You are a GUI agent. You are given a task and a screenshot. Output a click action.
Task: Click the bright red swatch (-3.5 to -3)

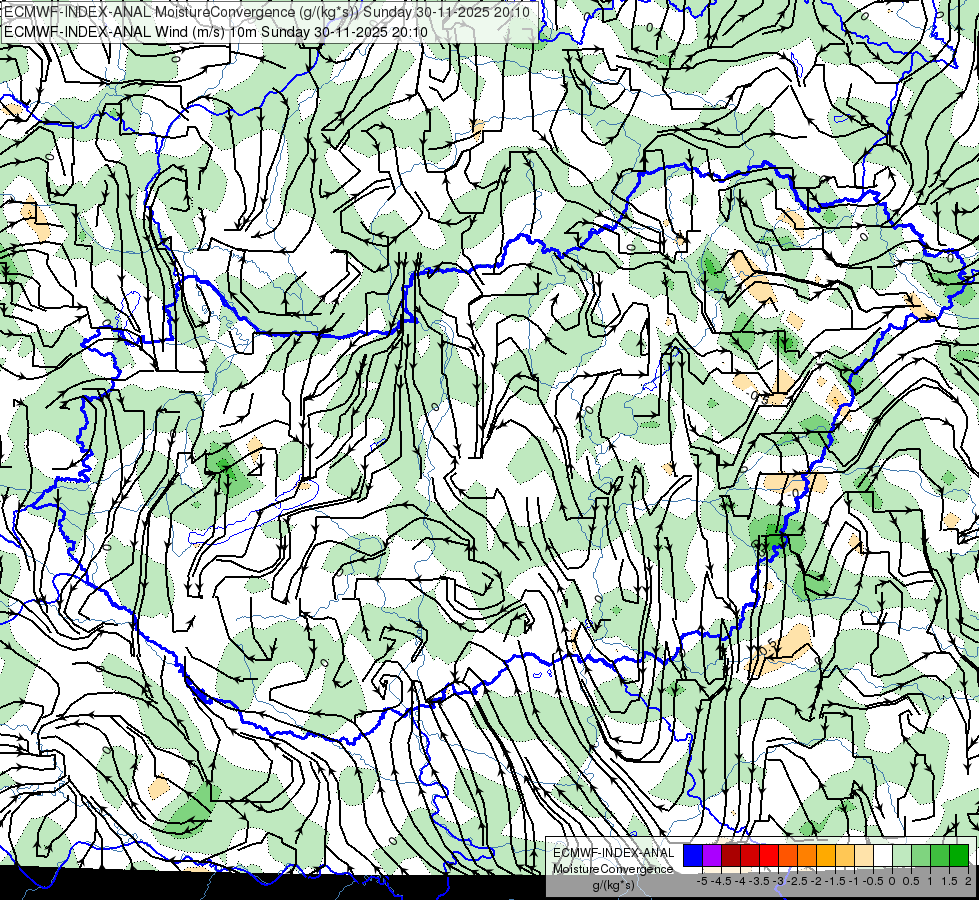click(769, 855)
